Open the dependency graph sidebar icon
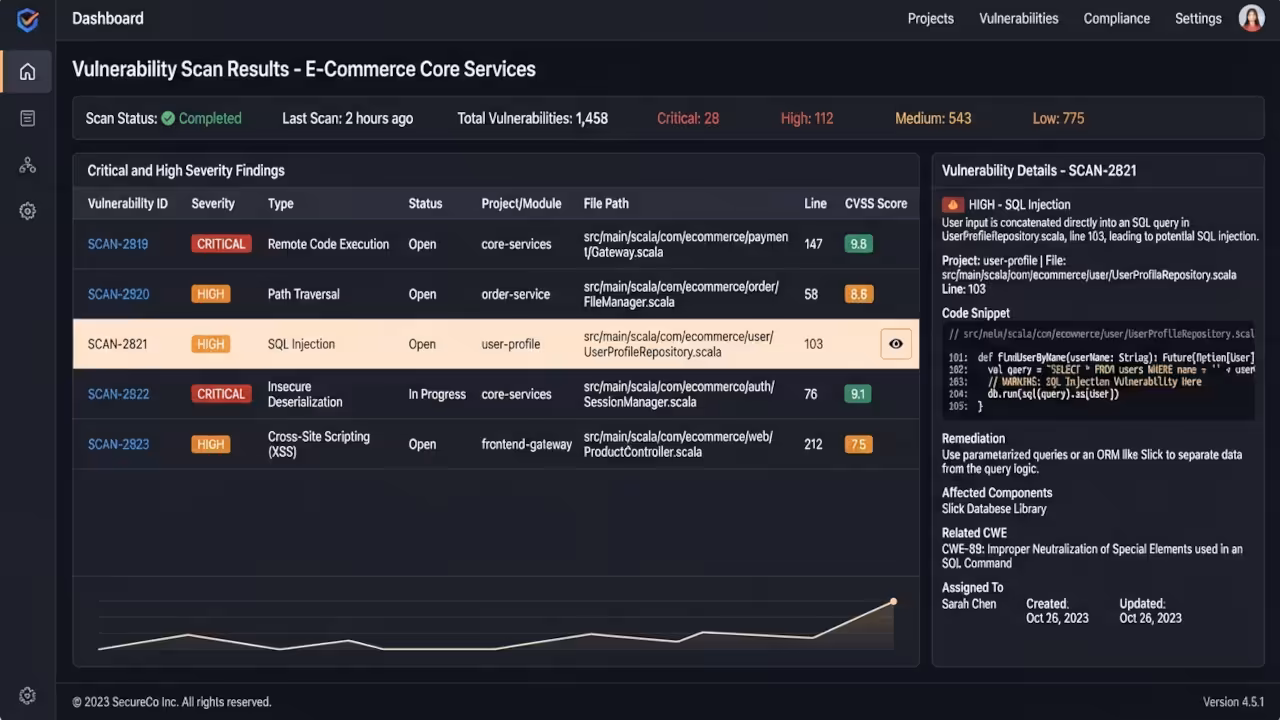This screenshot has height=720, width=1280. point(28,165)
